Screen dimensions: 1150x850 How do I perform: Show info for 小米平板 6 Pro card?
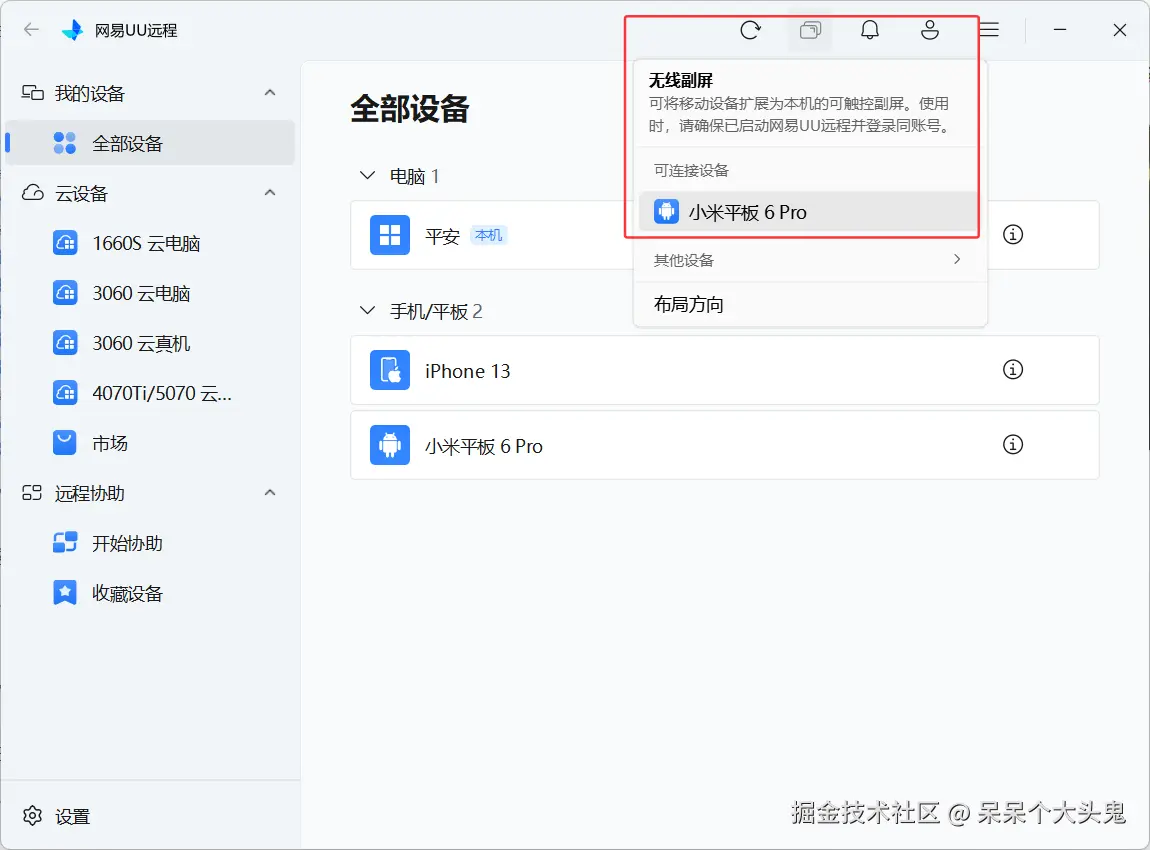pos(1013,444)
